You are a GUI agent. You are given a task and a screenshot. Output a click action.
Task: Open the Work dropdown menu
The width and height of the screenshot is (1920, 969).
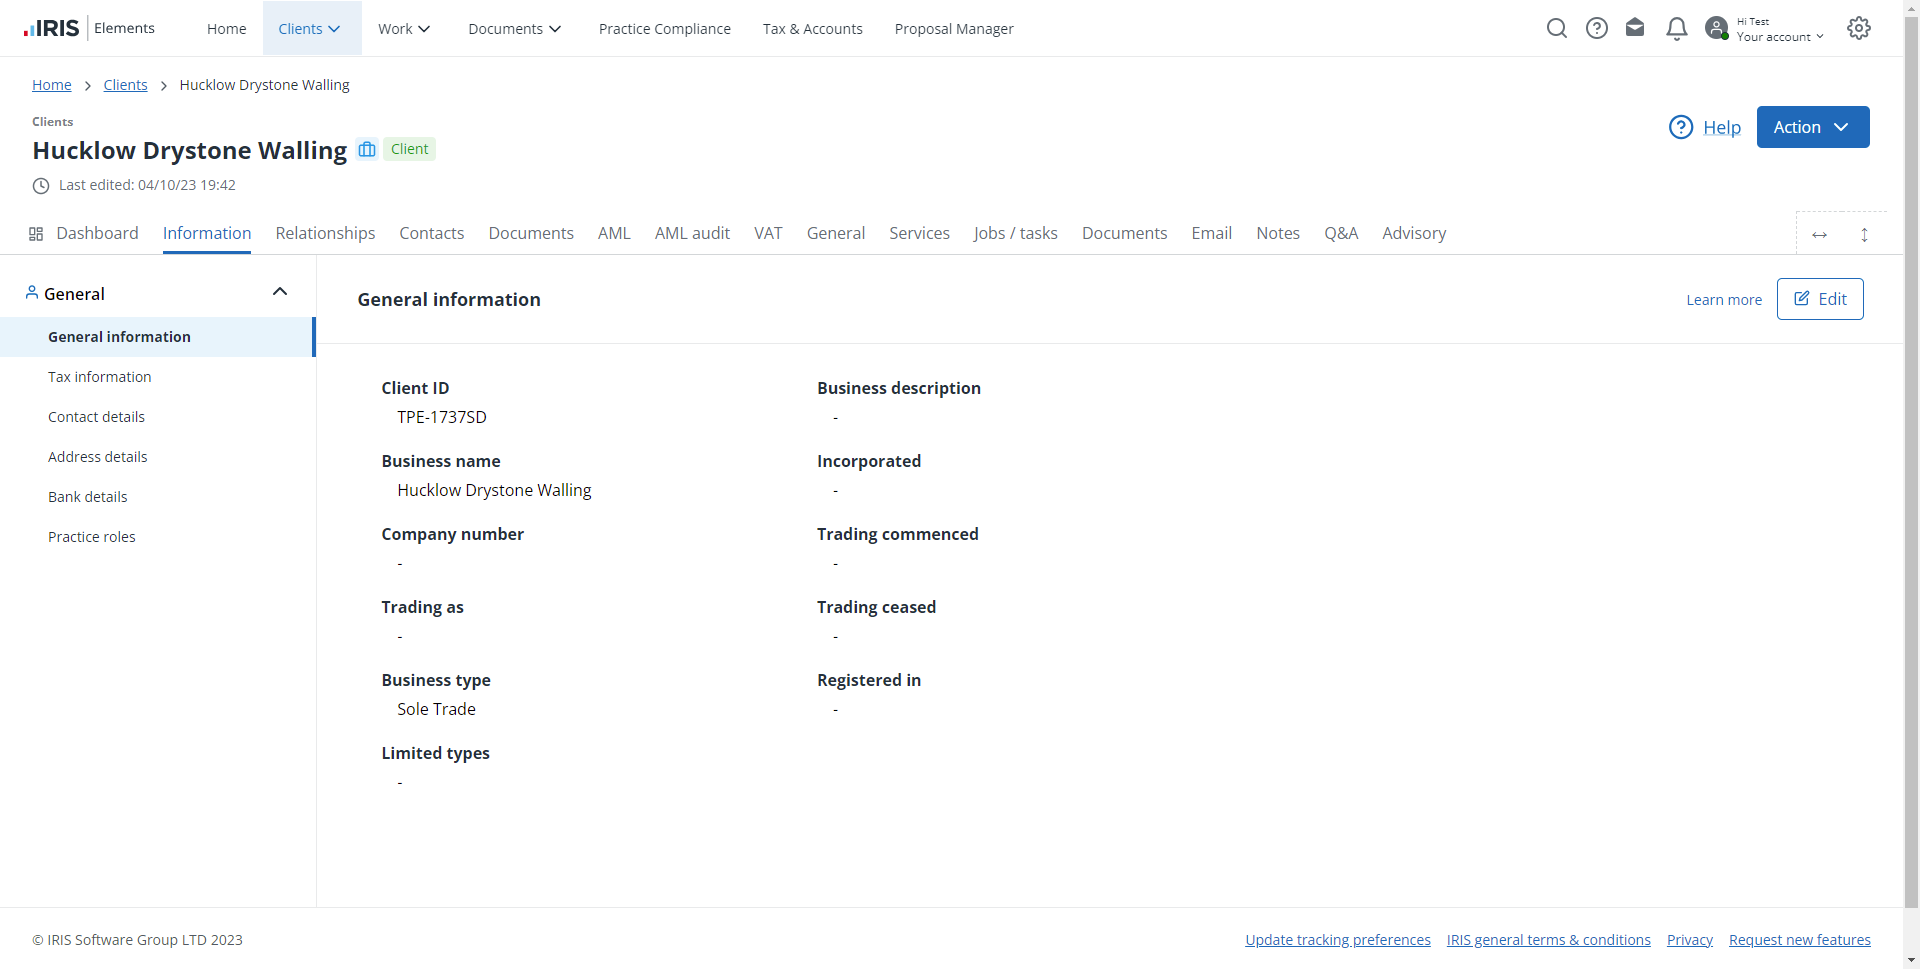pyautogui.click(x=404, y=29)
